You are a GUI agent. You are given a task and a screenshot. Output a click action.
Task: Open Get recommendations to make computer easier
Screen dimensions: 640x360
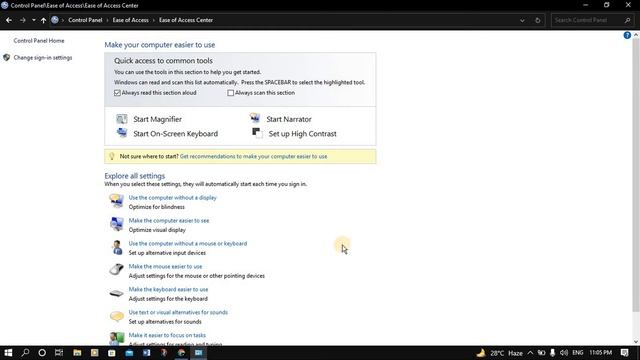253,156
